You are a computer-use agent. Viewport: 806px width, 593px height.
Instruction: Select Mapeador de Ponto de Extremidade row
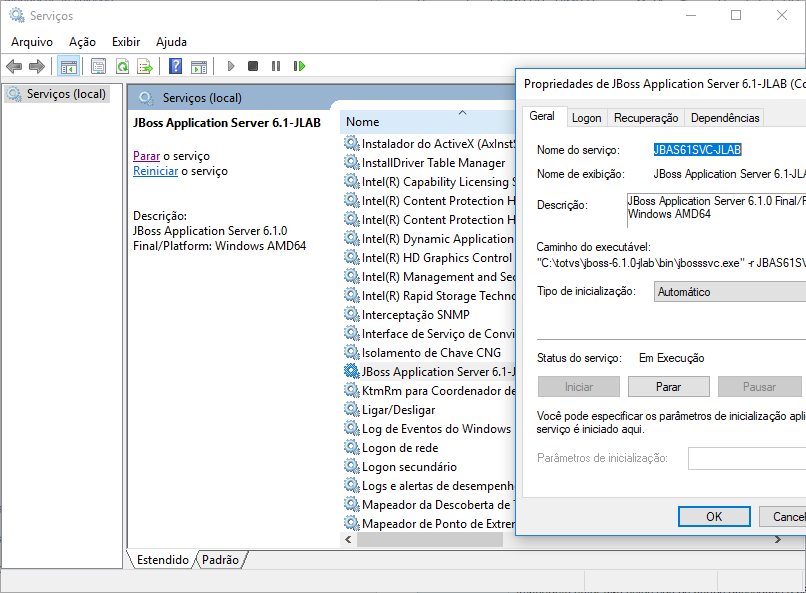pyautogui.click(x=429, y=524)
